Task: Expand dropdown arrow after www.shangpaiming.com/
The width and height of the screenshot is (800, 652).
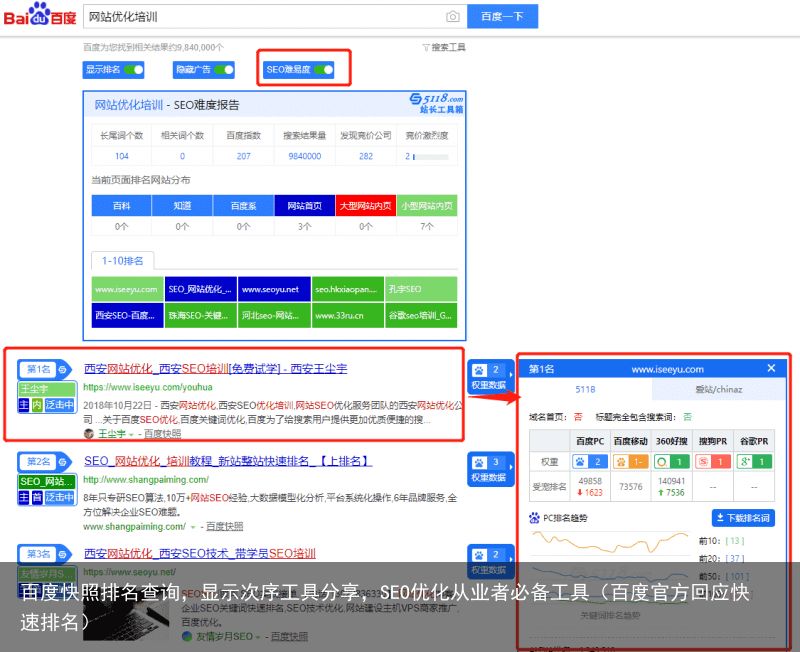Action: tap(193, 527)
